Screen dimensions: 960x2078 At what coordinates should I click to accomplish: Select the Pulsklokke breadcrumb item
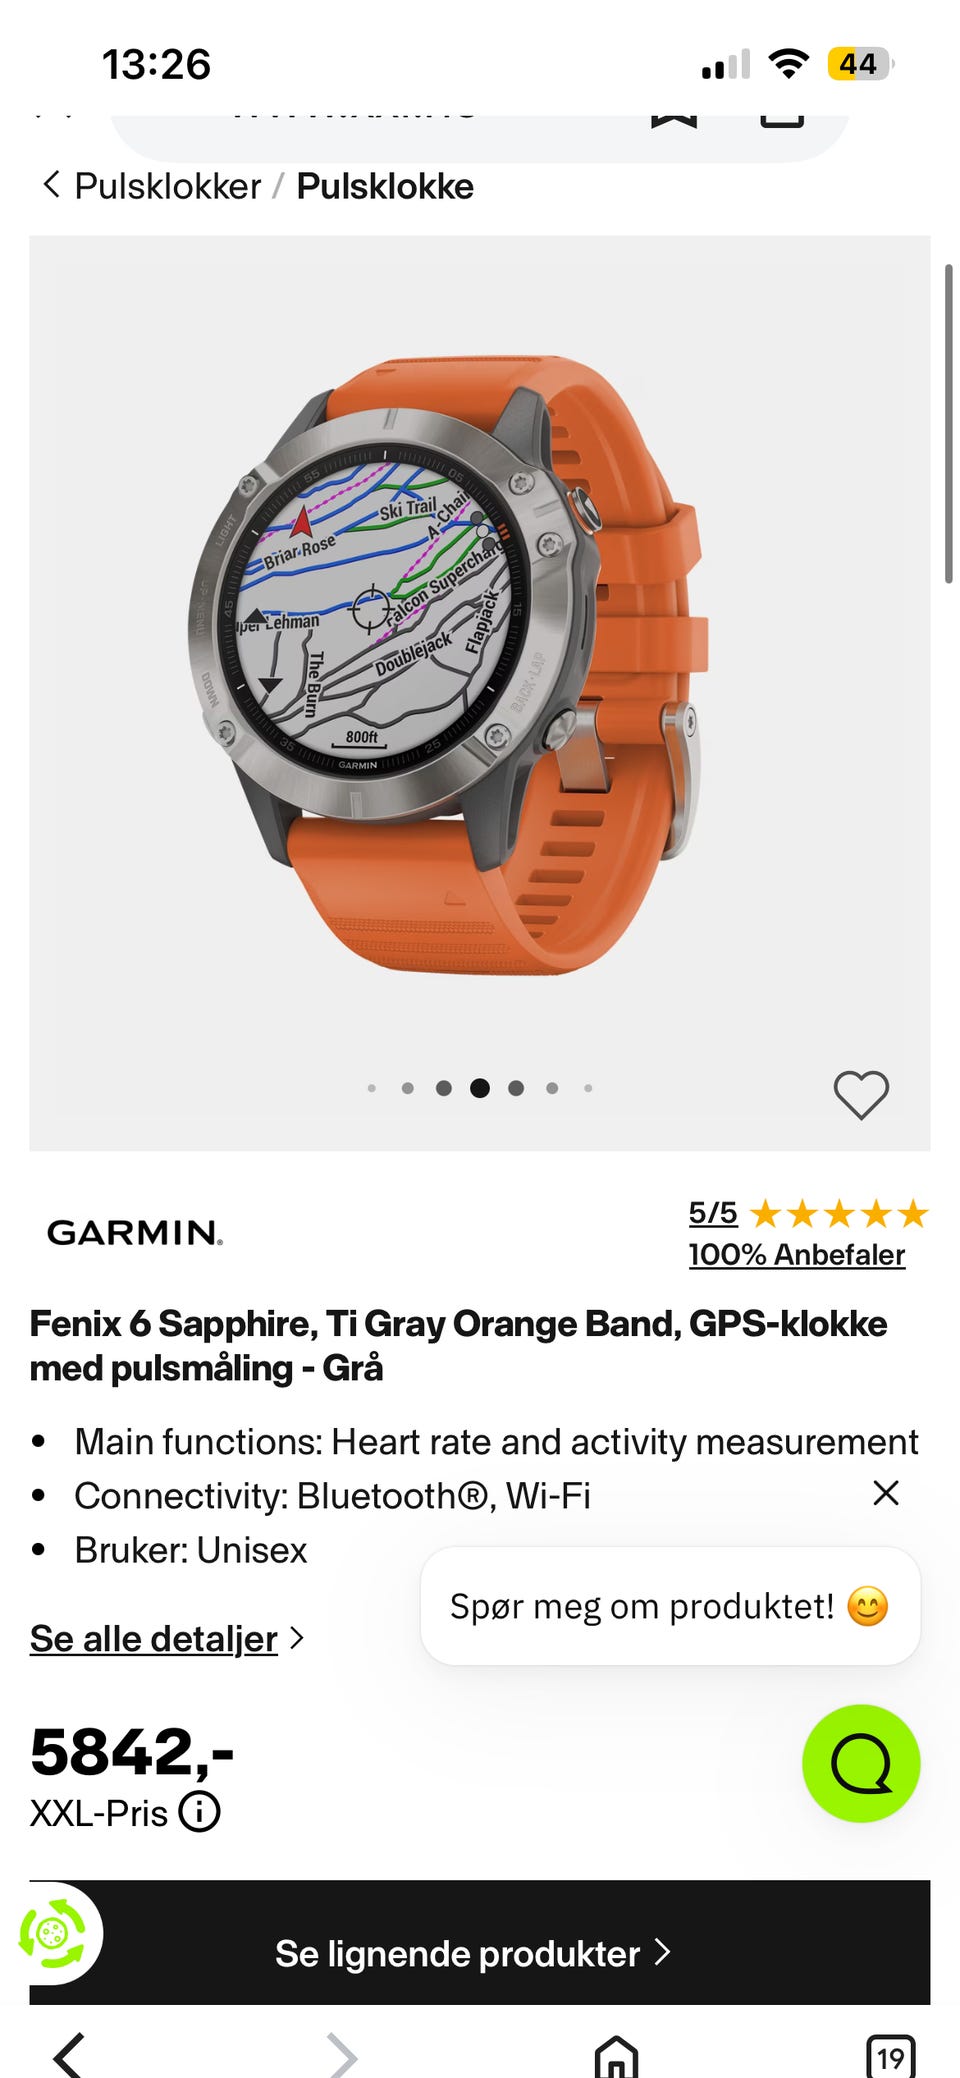pos(385,186)
